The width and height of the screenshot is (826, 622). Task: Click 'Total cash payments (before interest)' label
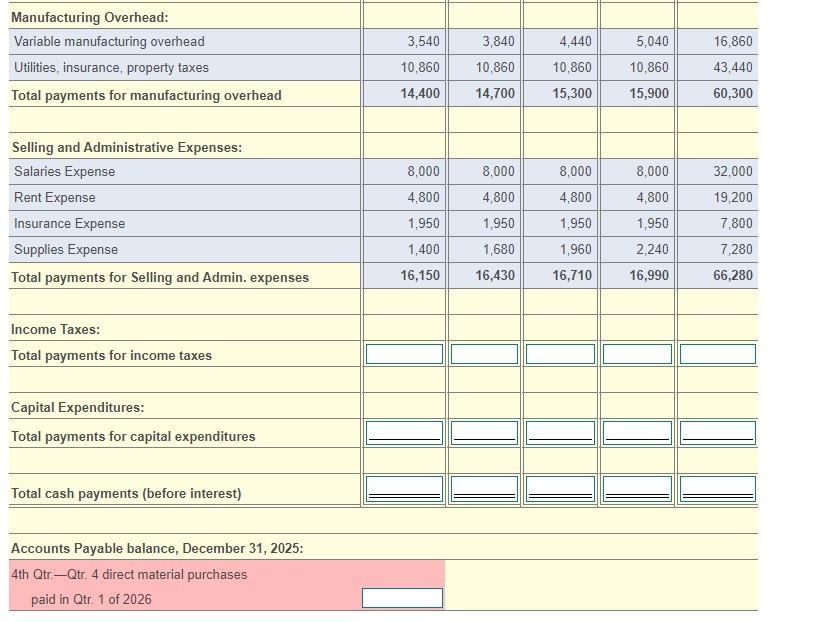[x=126, y=493]
